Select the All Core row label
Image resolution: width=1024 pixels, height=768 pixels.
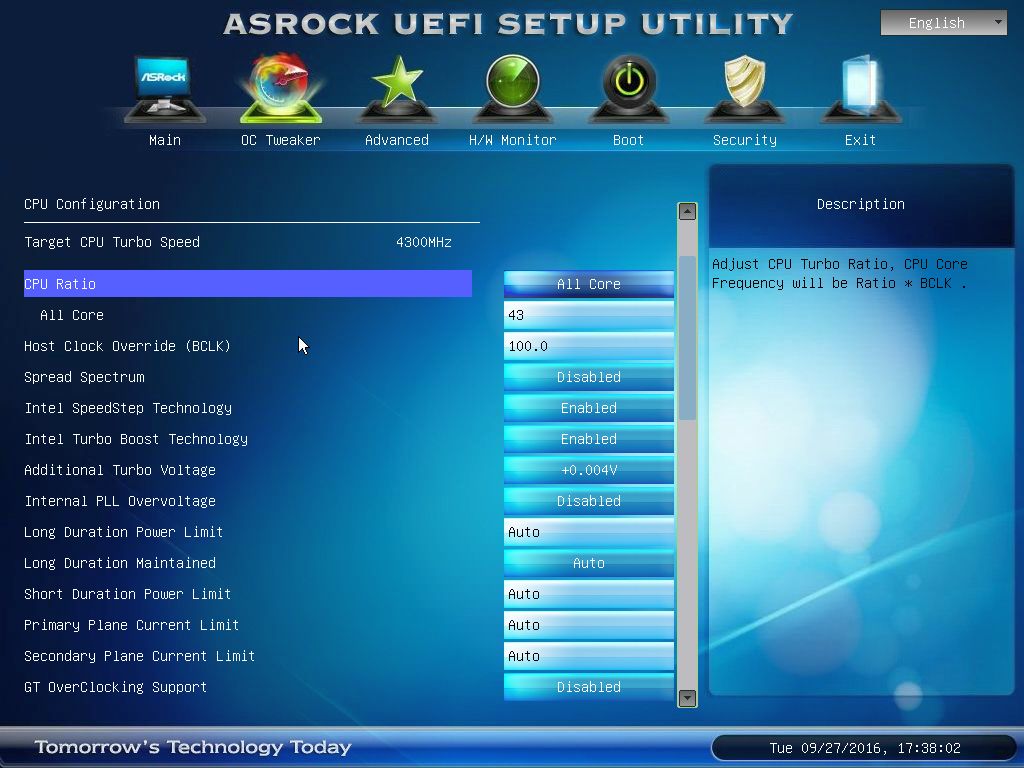(x=72, y=315)
